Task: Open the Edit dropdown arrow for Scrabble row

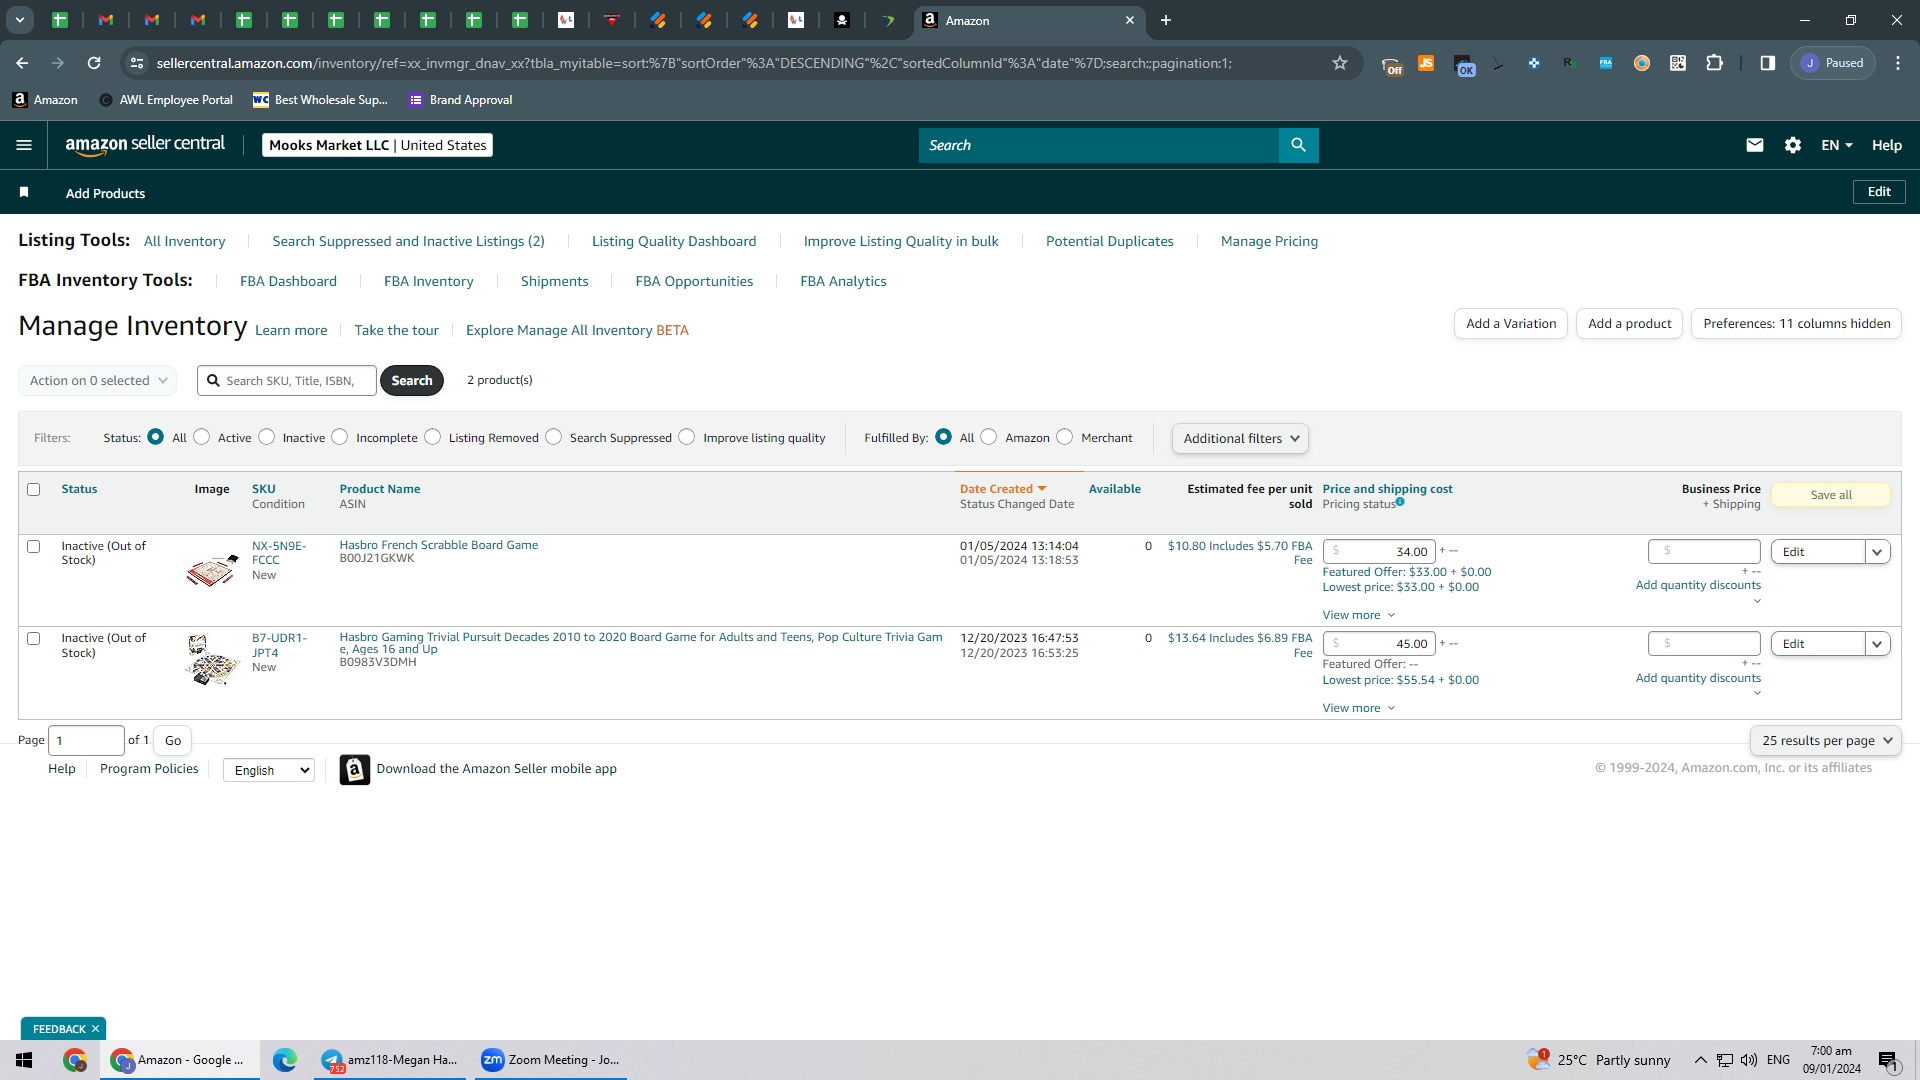Action: pyautogui.click(x=1878, y=552)
